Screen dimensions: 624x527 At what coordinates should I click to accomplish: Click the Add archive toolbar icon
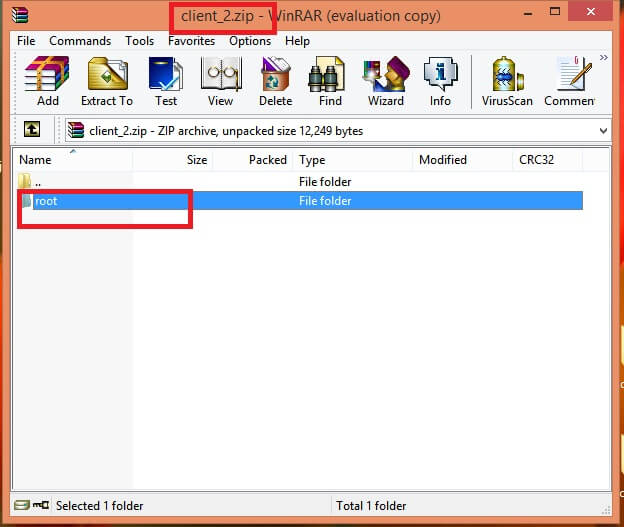(x=47, y=80)
